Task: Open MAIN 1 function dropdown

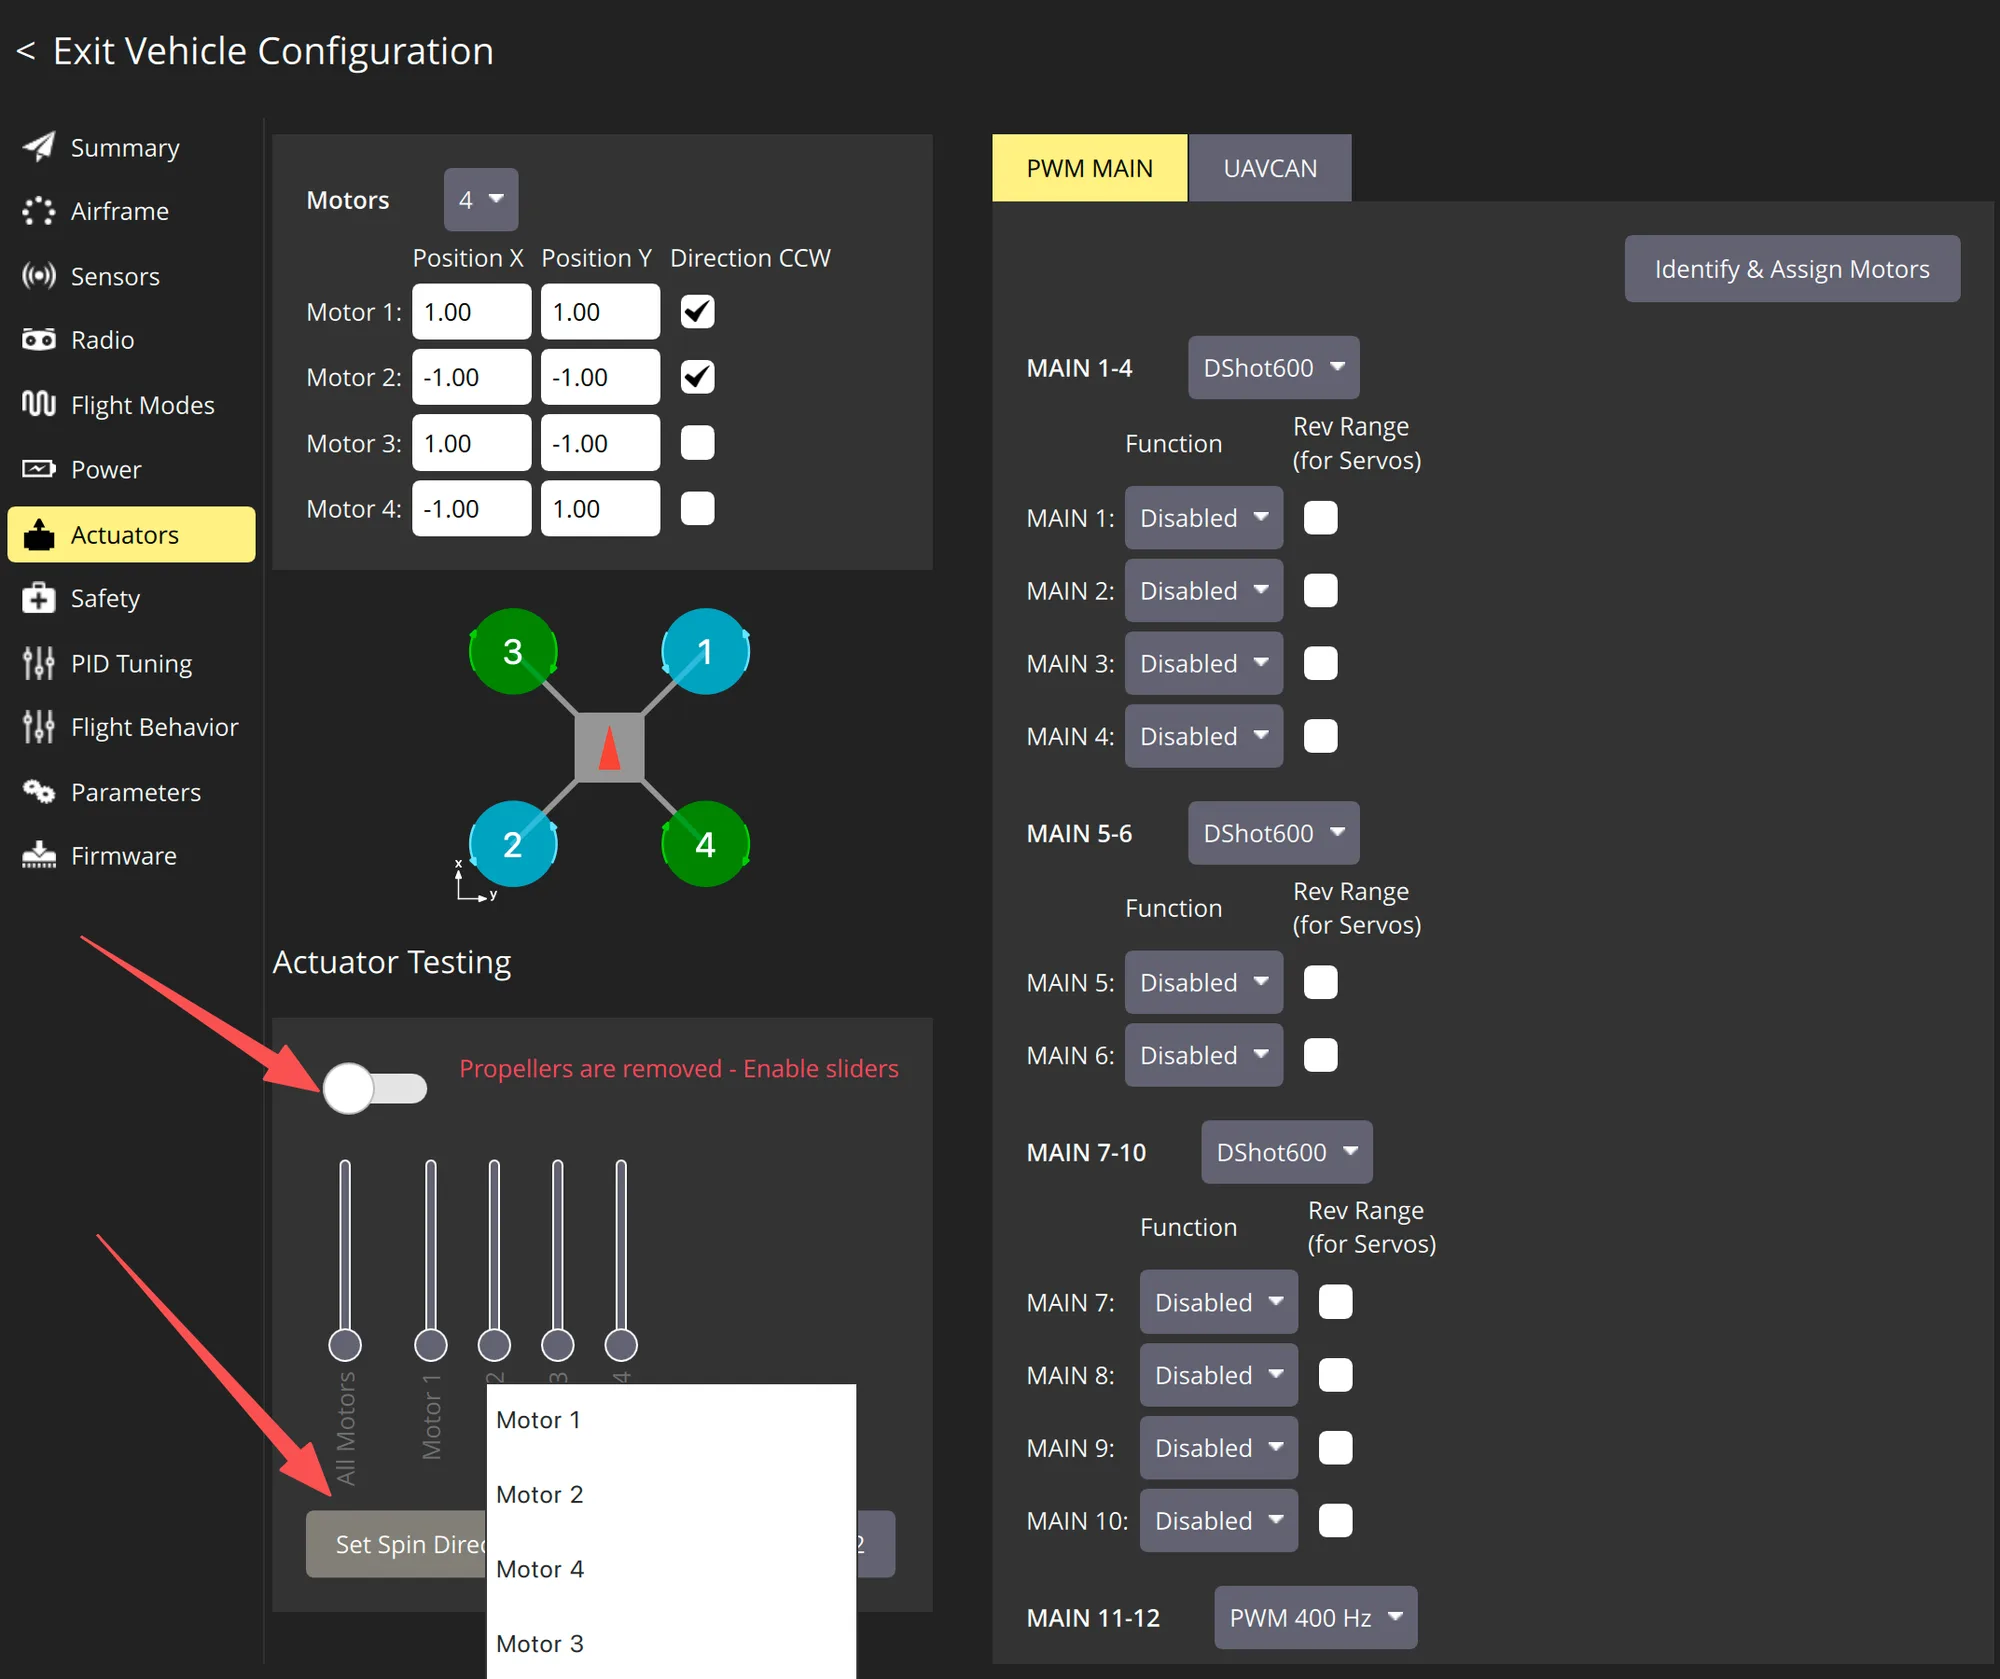Action: 1203,518
